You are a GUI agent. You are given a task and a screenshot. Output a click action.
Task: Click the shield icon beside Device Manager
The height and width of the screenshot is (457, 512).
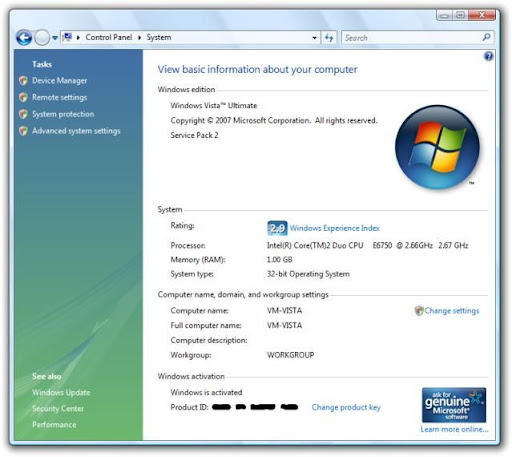click(x=23, y=81)
